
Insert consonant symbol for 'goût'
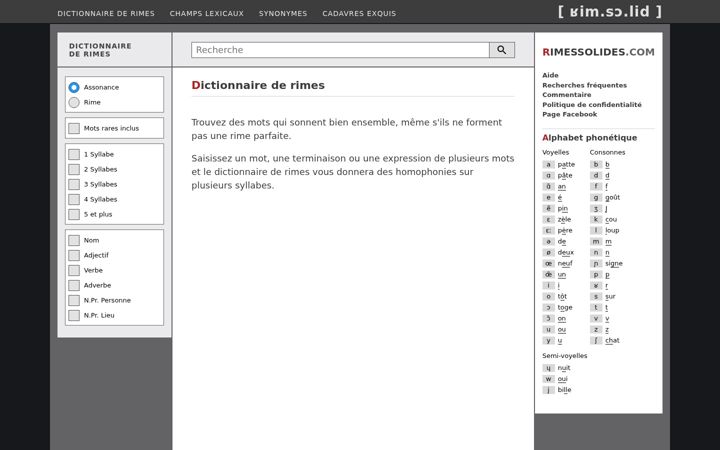pyautogui.click(x=596, y=197)
